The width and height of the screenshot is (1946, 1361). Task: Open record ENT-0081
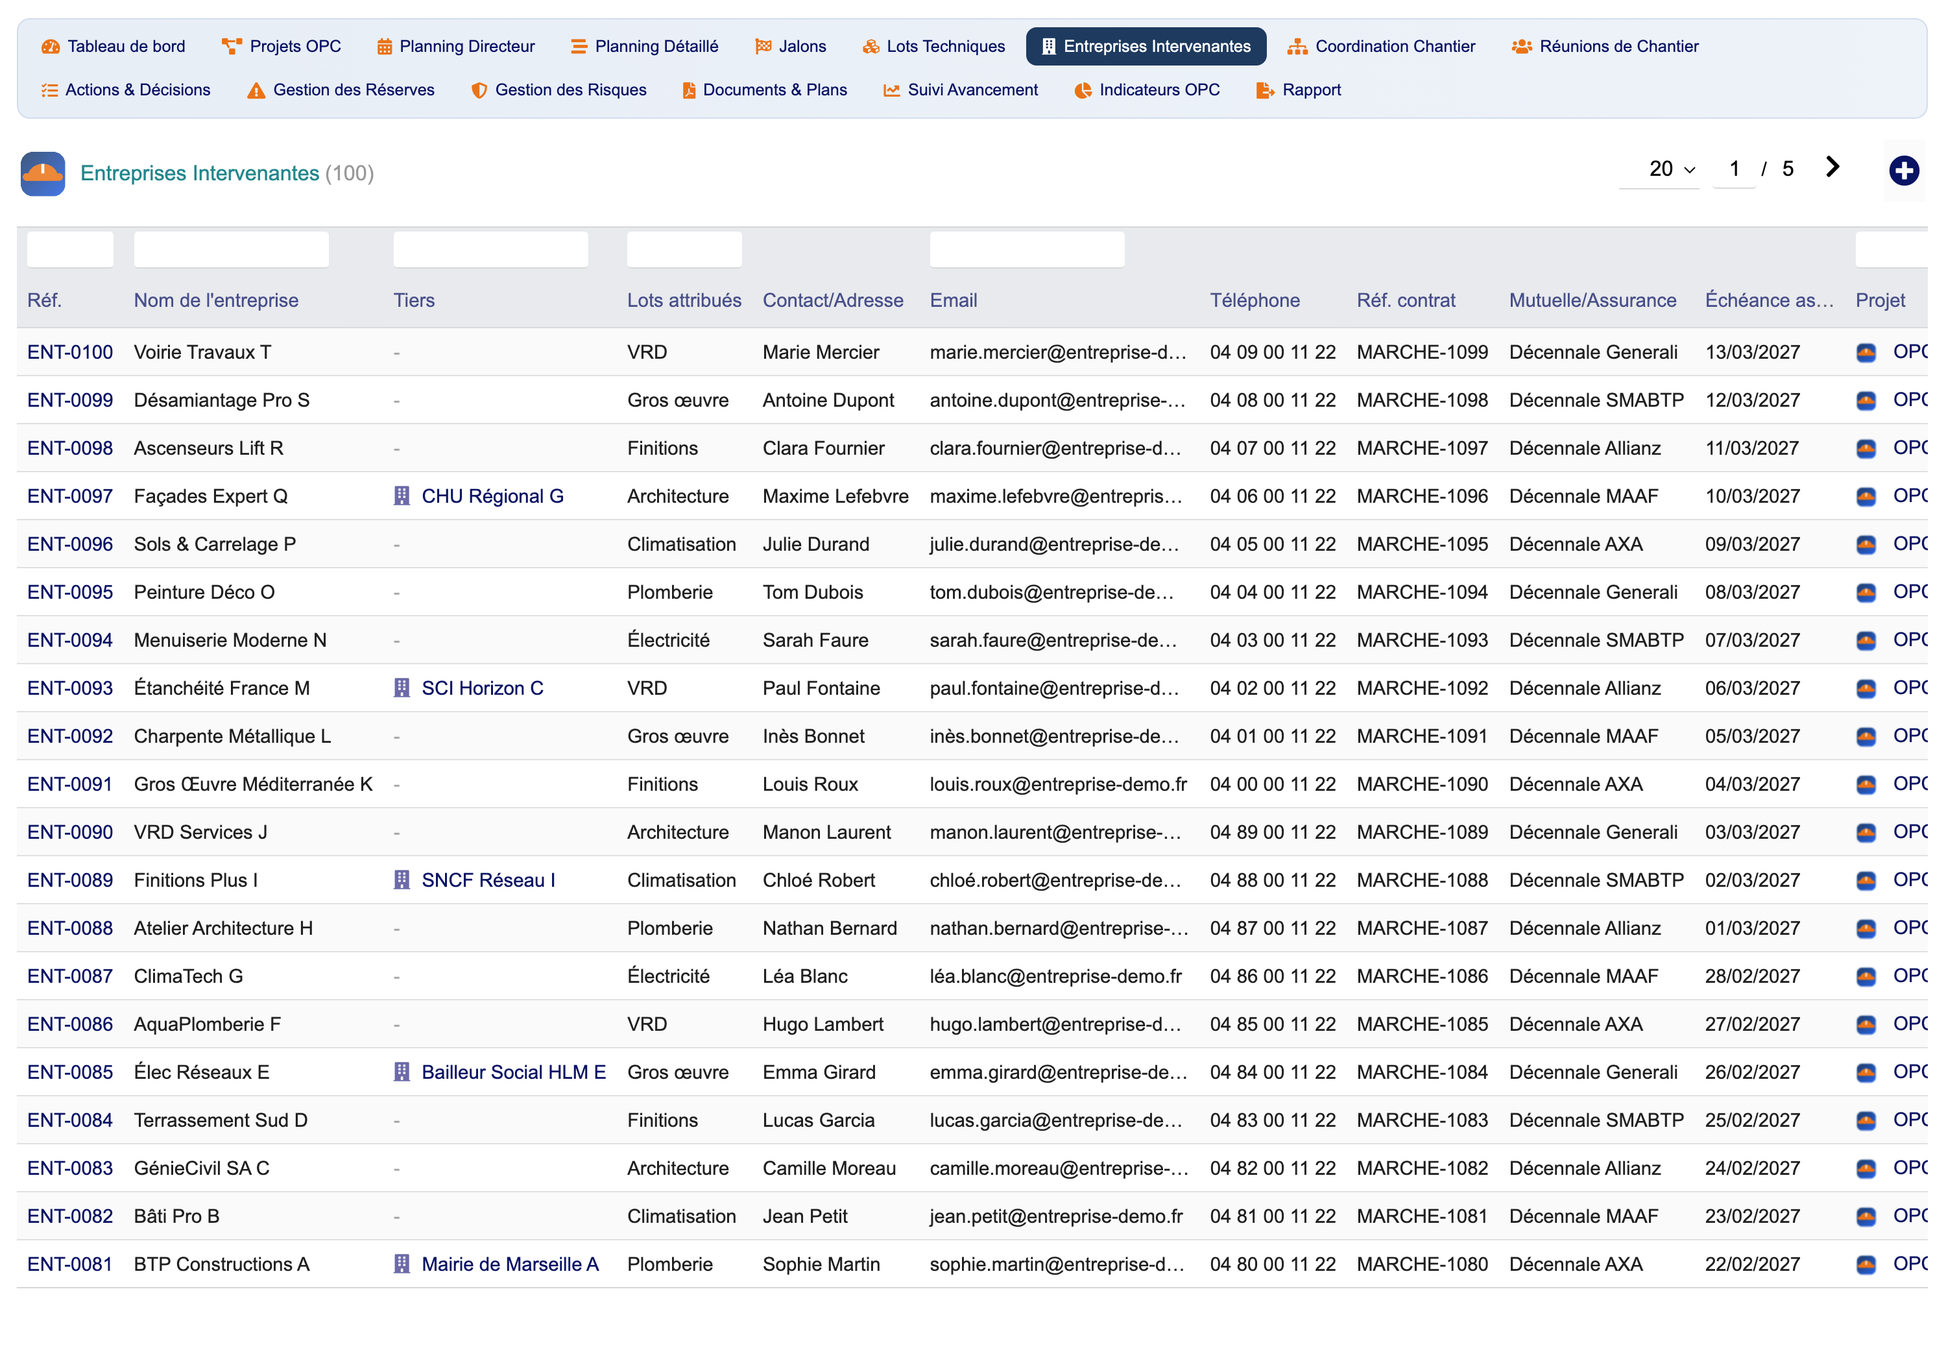pyautogui.click(x=70, y=1264)
